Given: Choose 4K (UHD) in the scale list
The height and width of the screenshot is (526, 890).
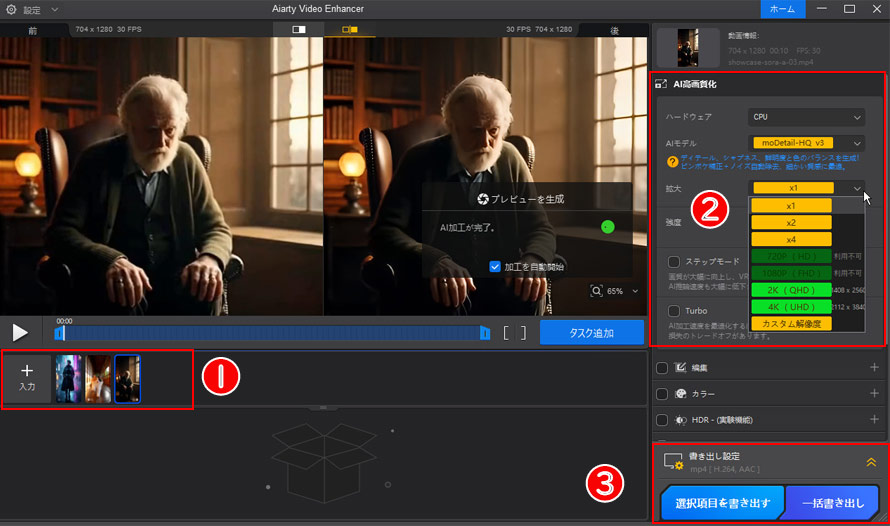Looking at the screenshot, I should point(792,307).
